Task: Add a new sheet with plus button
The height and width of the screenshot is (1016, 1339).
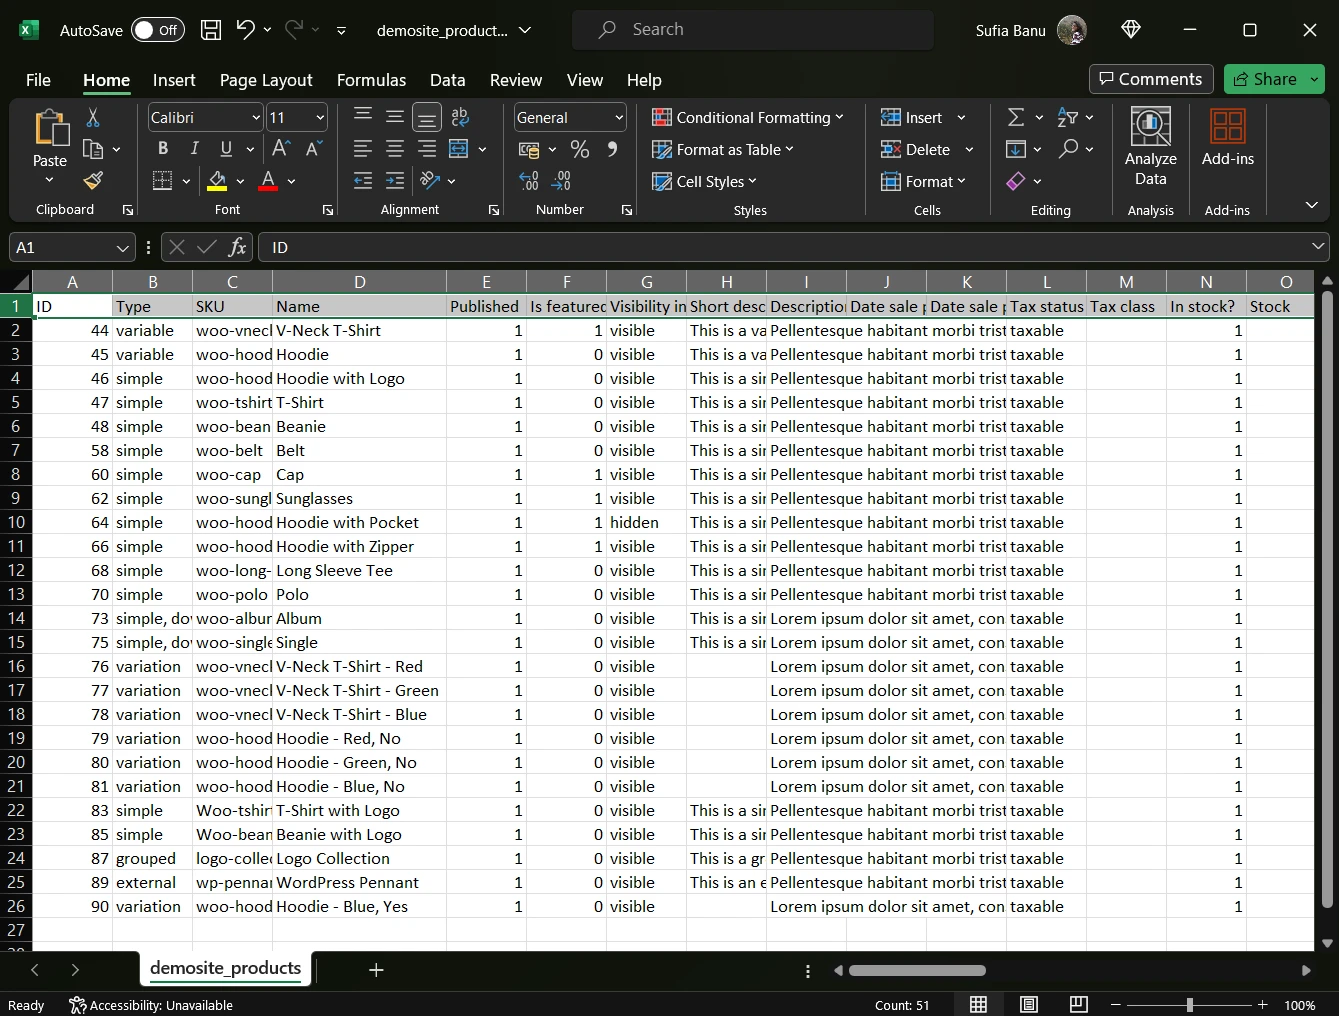Action: pyautogui.click(x=376, y=969)
